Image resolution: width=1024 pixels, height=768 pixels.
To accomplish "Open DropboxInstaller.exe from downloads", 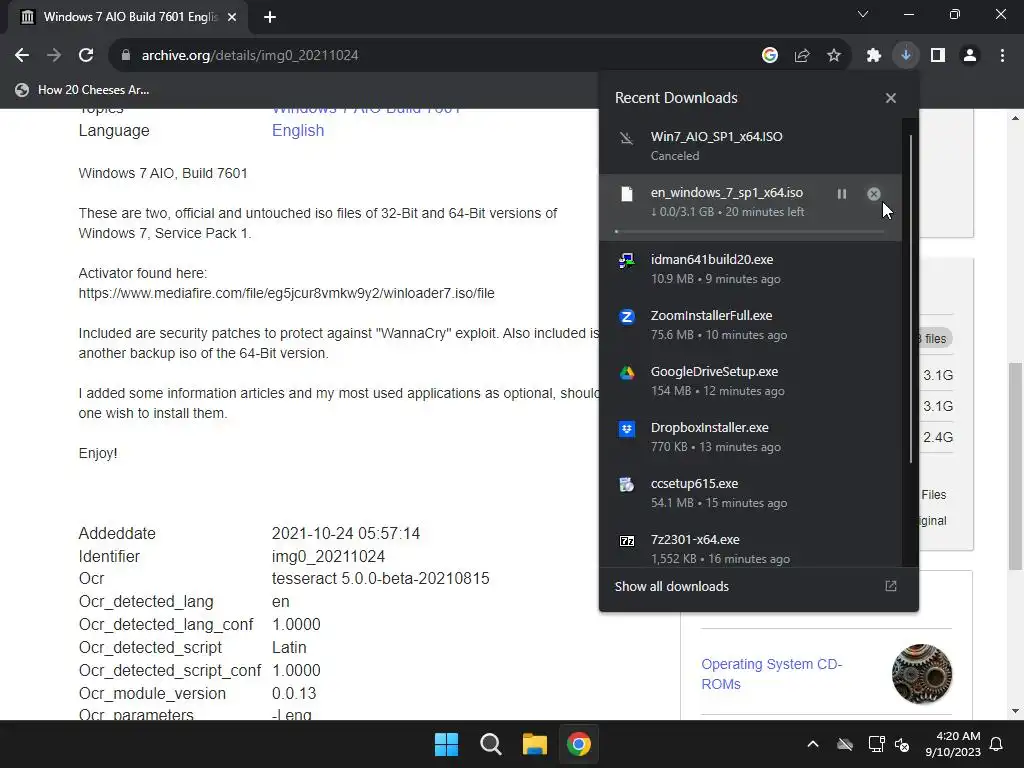I will coord(751,437).
